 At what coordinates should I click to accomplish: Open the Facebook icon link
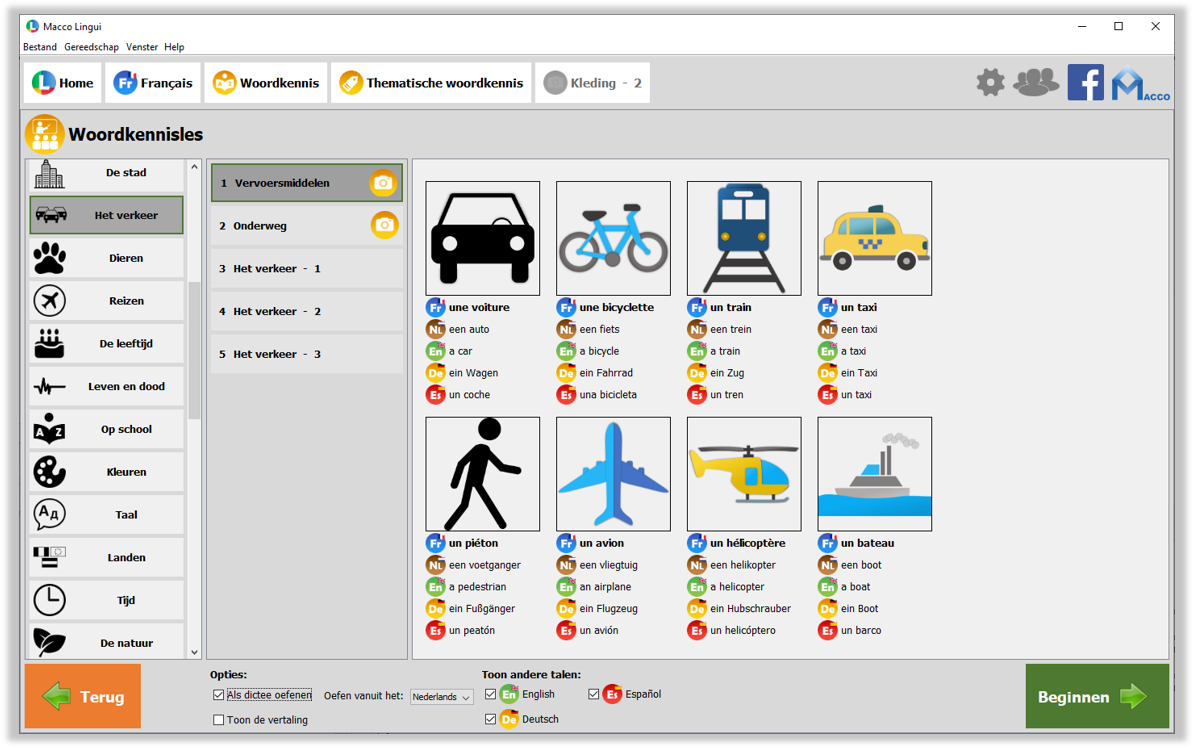point(1085,83)
